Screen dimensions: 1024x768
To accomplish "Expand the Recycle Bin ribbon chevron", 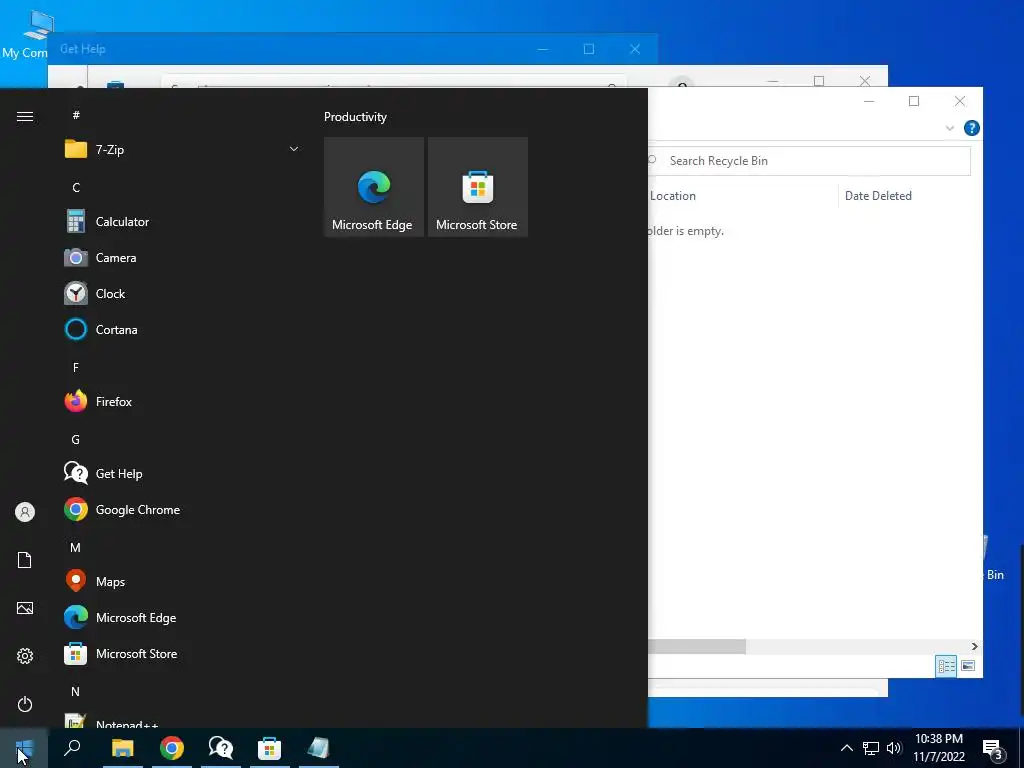I will tap(950, 128).
